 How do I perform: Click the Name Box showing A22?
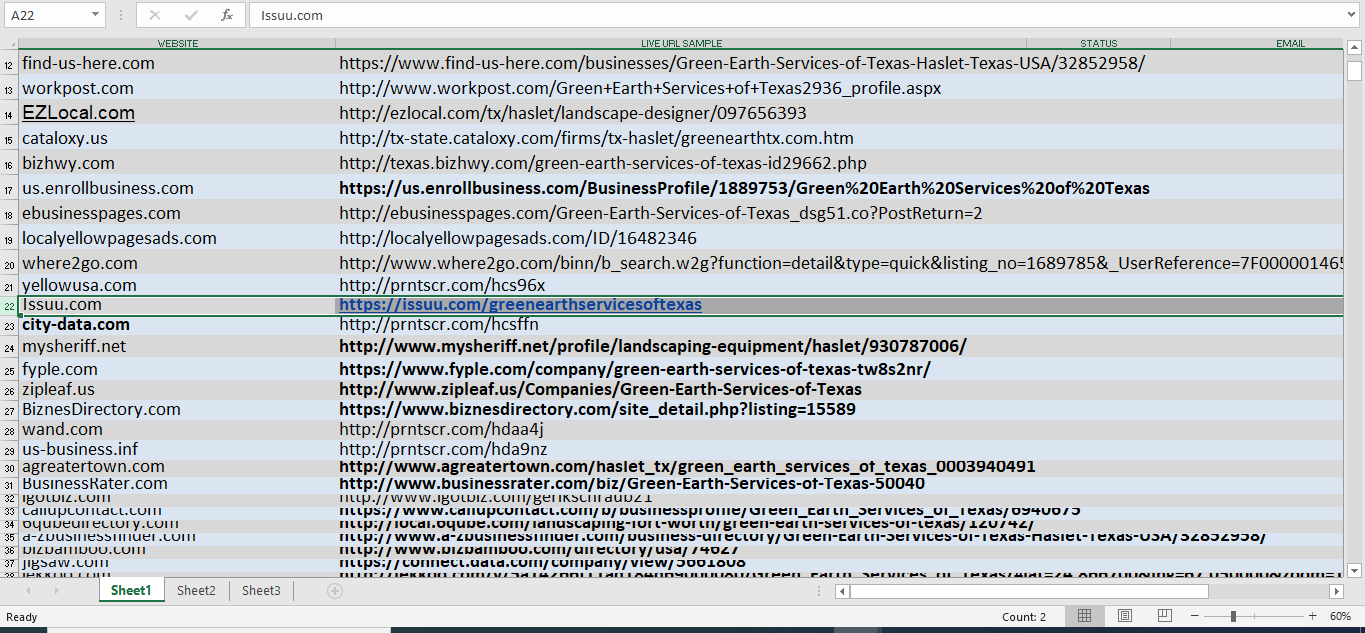click(46, 15)
